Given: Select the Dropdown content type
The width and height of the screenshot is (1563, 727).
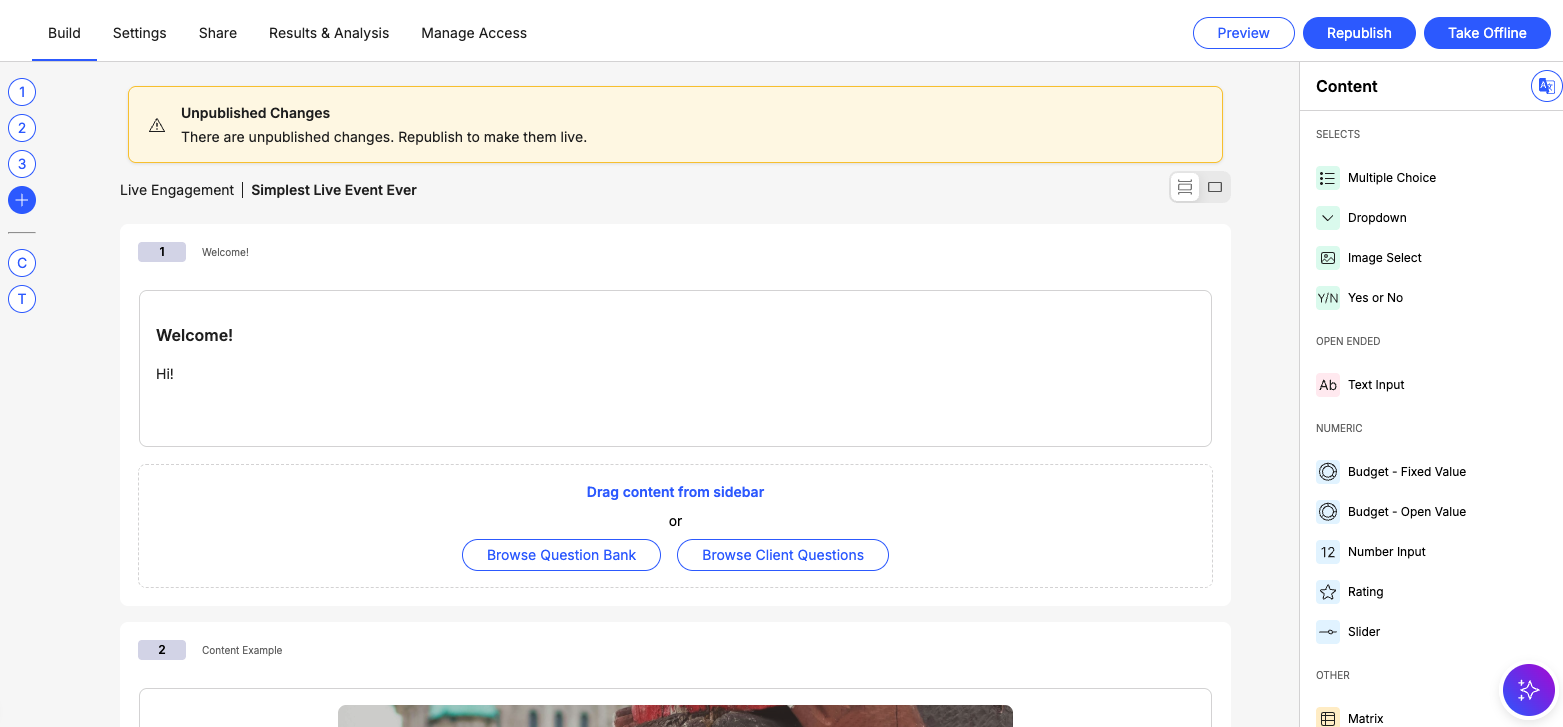Looking at the screenshot, I should pyautogui.click(x=1376, y=218).
